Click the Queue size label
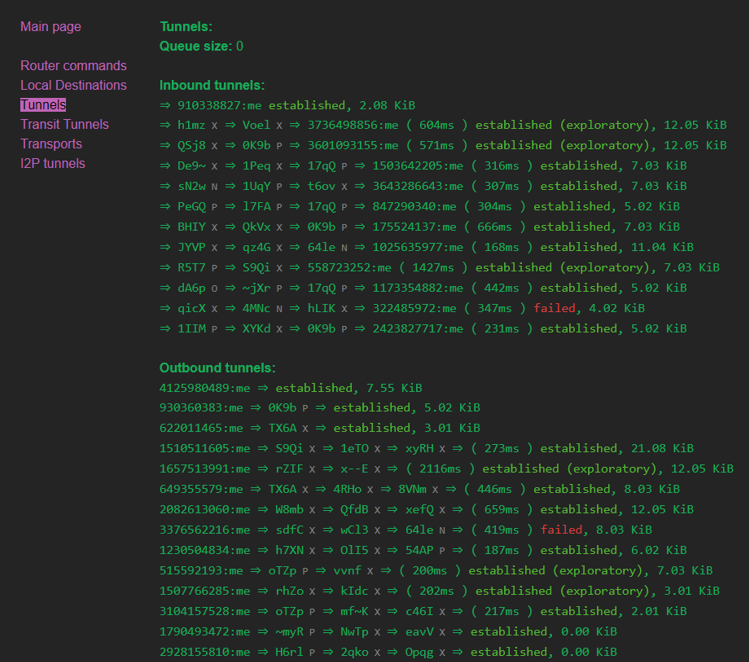Viewport: 749px width, 662px height. 195,46
